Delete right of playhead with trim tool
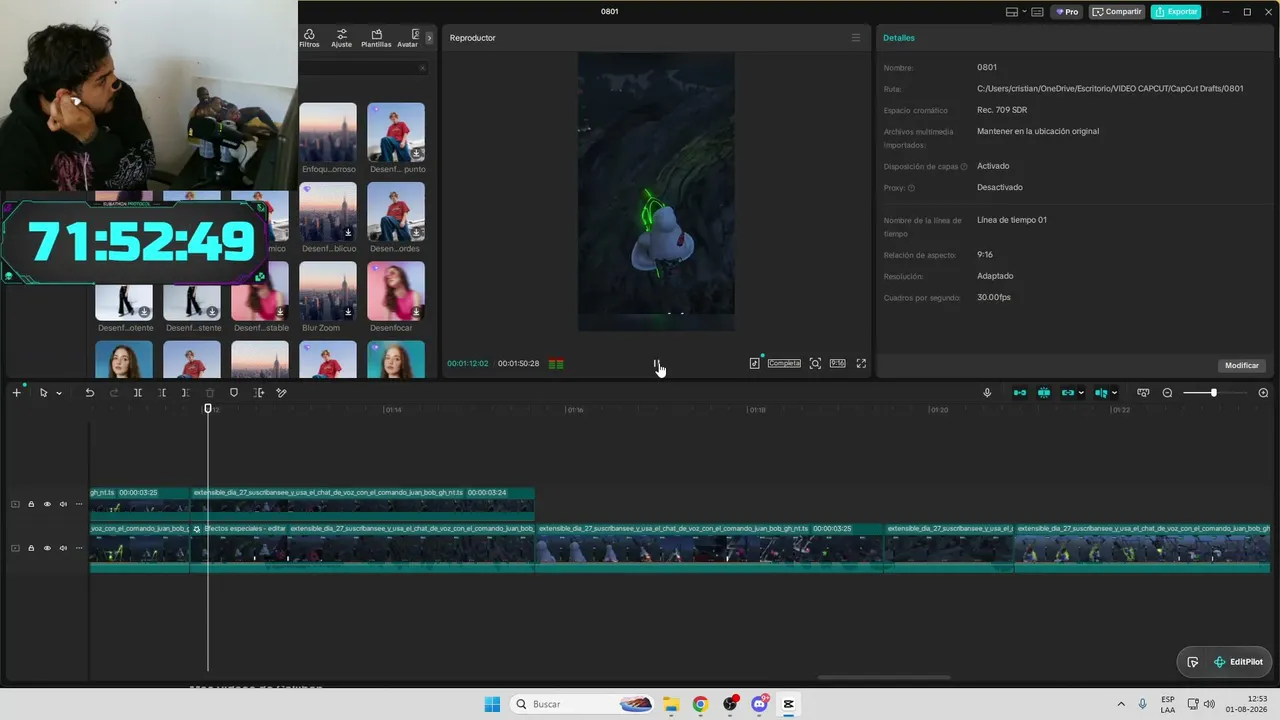Screen dimensions: 1280x720 coord(186,393)
